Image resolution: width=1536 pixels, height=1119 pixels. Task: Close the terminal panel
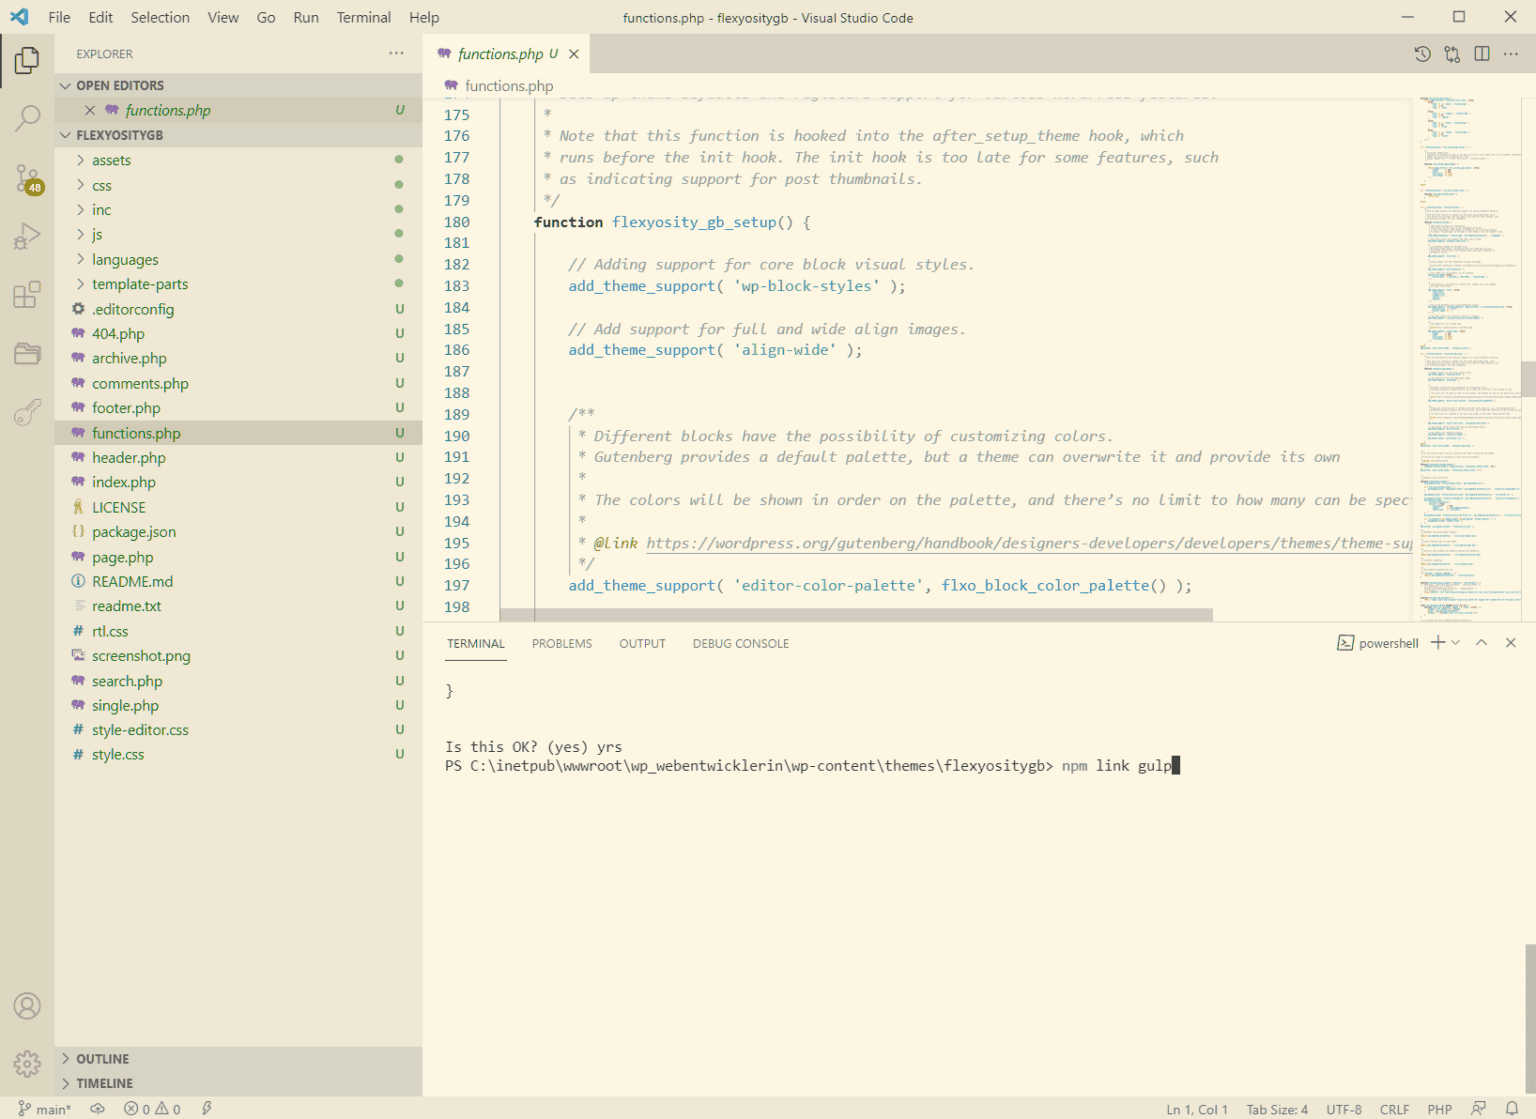[1511, 643]
